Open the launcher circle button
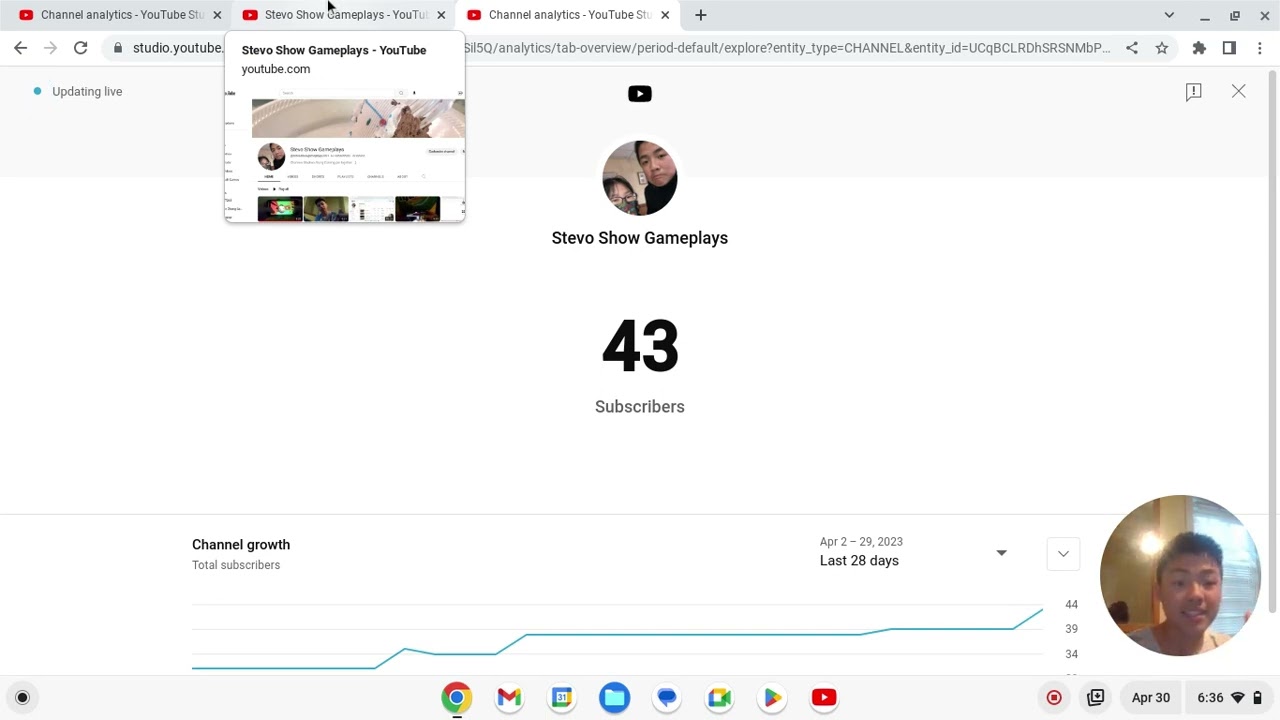Screen dimensions: 1280x720 22,698
